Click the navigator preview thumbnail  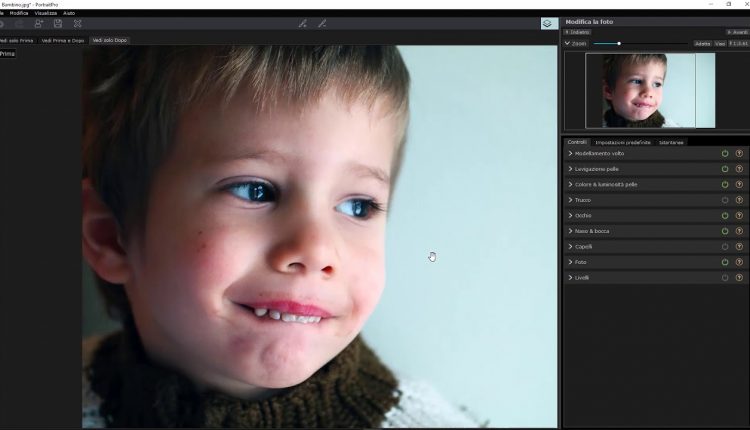tap(650, 90)
